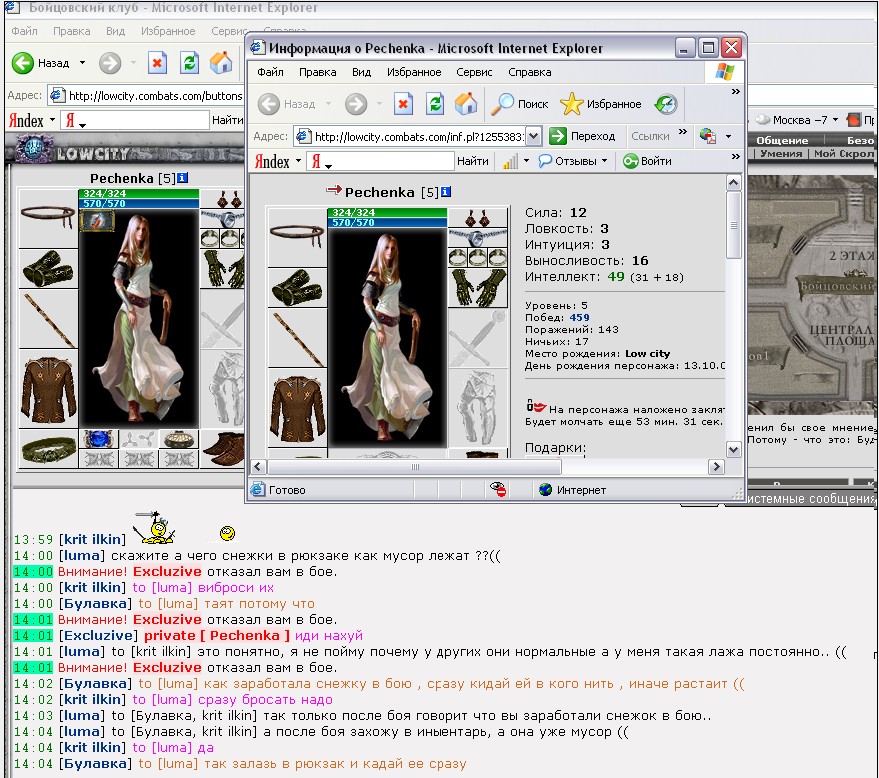Open Правка menu in info window
The width and height of the screenshot is (879, 778).
(x=317, y=72)
